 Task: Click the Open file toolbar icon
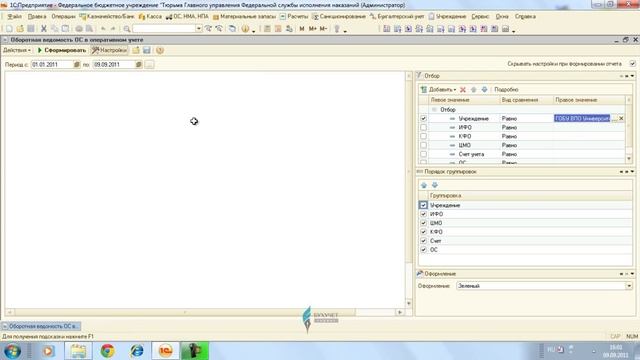point(20,29)
